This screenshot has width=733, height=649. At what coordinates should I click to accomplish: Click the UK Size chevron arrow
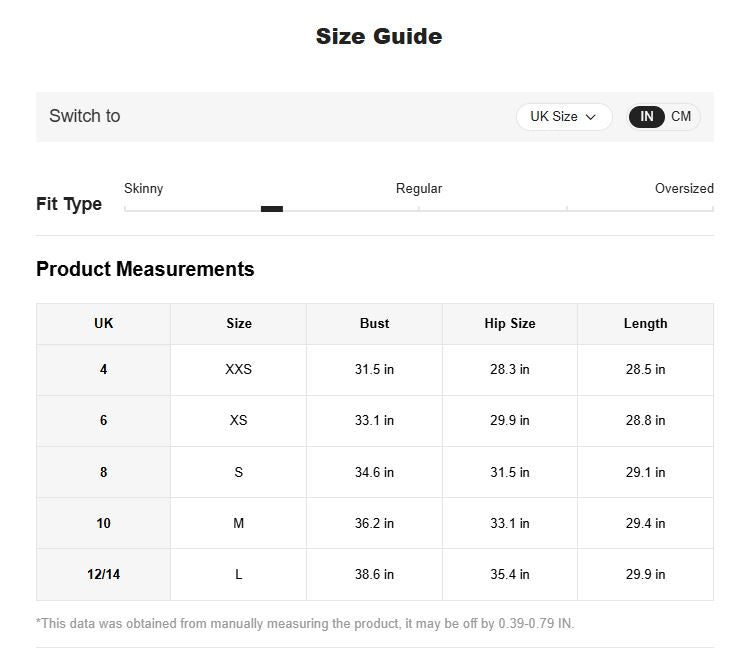point(591,117)
